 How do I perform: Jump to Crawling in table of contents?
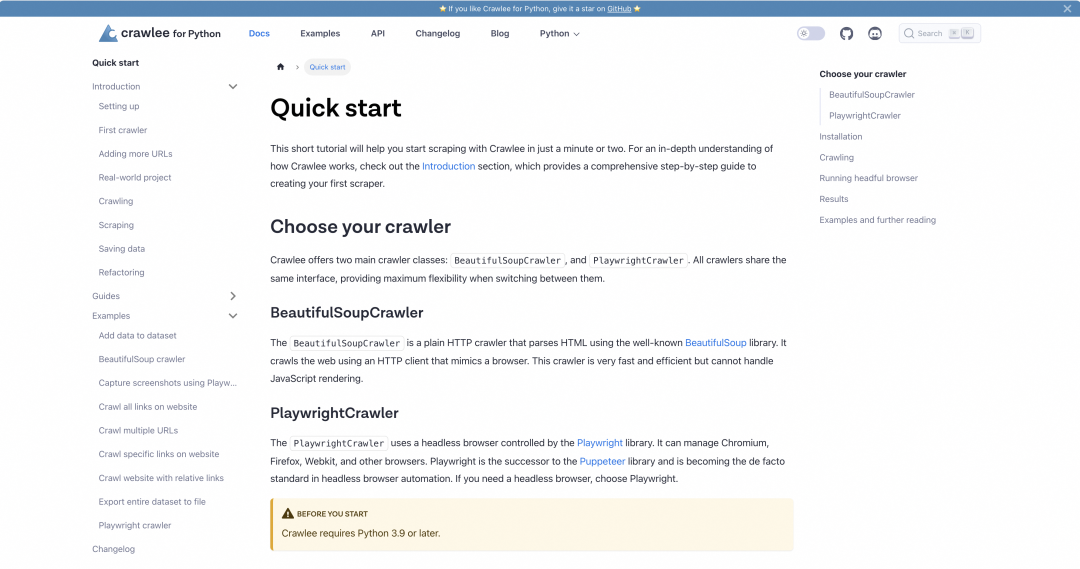click(x=836, y=158)
